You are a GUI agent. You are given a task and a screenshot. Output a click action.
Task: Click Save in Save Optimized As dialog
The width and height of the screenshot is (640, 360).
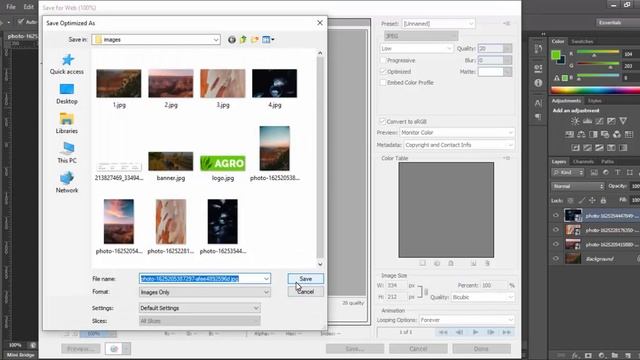[306, 279]
